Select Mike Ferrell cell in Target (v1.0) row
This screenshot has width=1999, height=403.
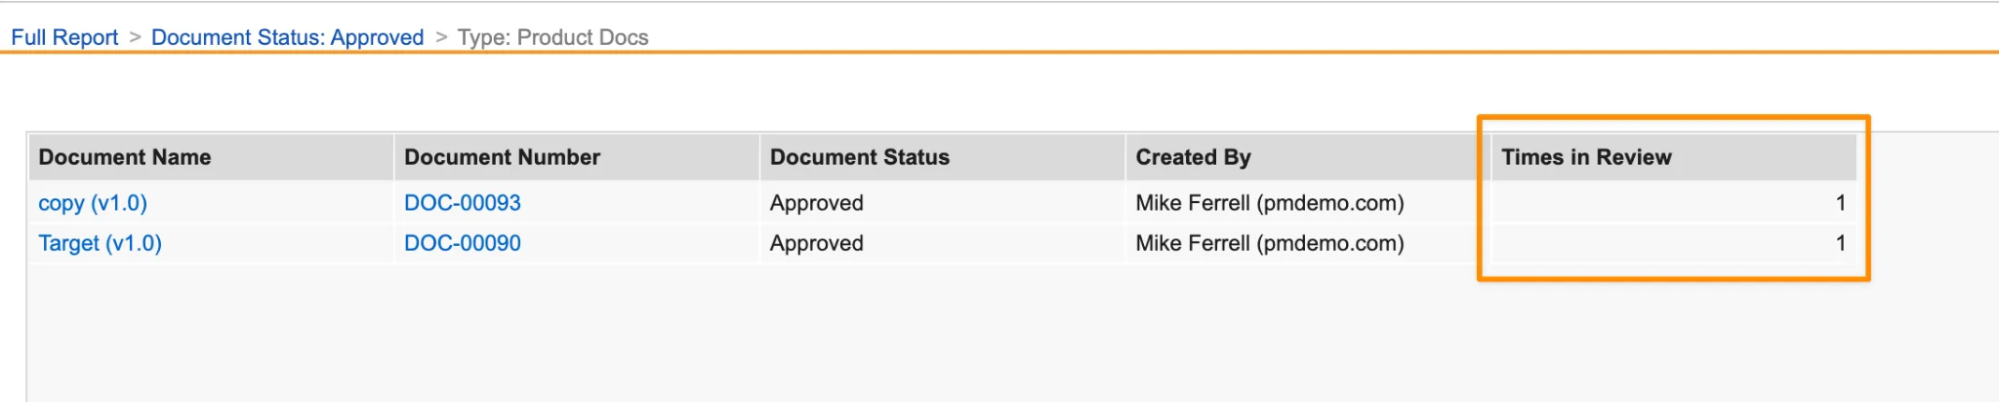click(x=1269, y=243)
